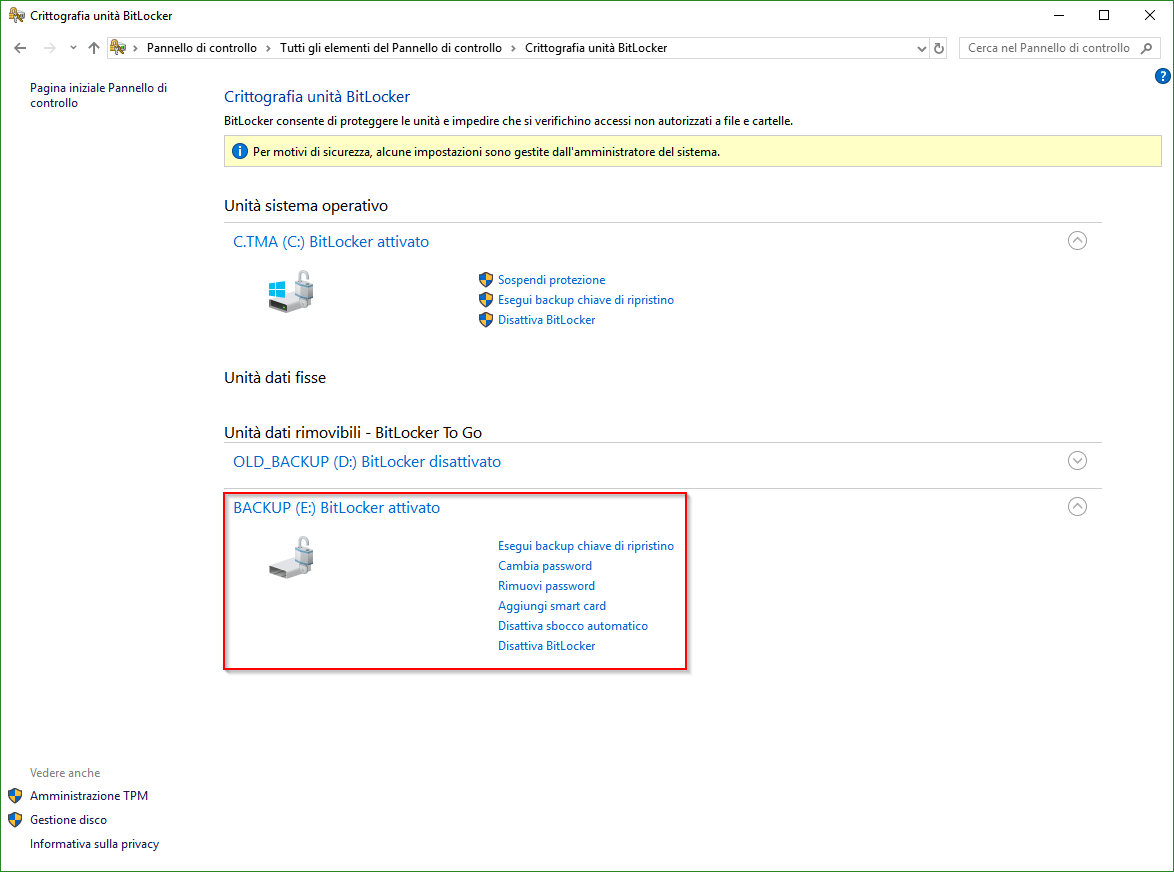Click Unità sistema operativo section title
This screenshot has width=1174, height=872.
click(x=305, y=205)
